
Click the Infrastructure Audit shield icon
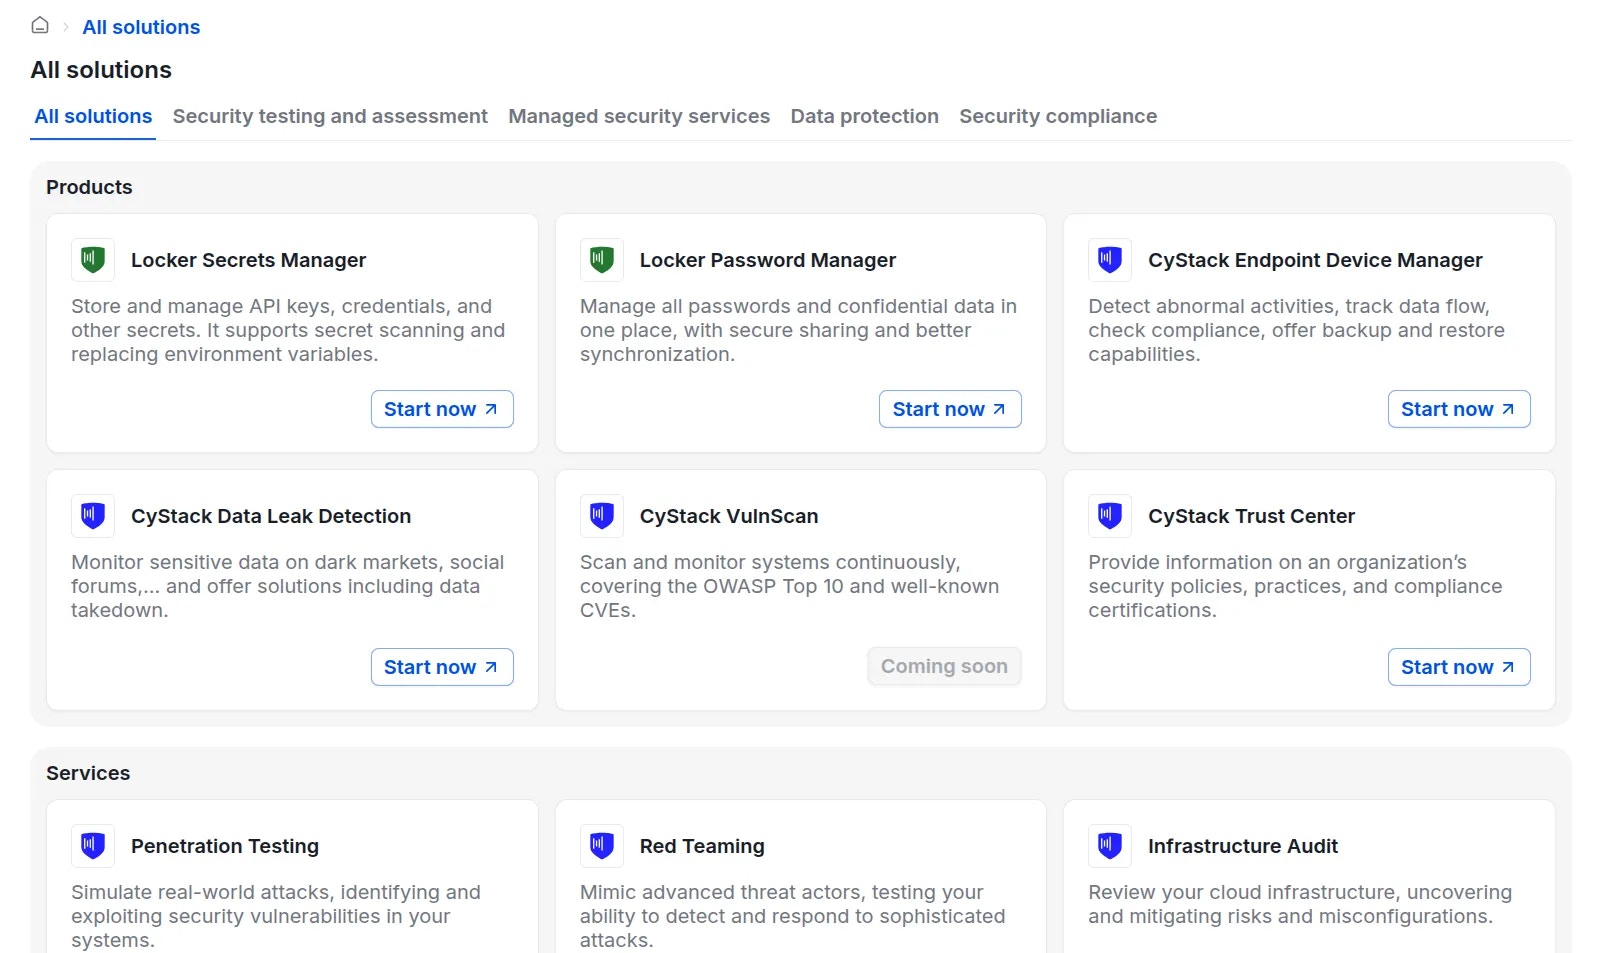tap(1110, 846)
